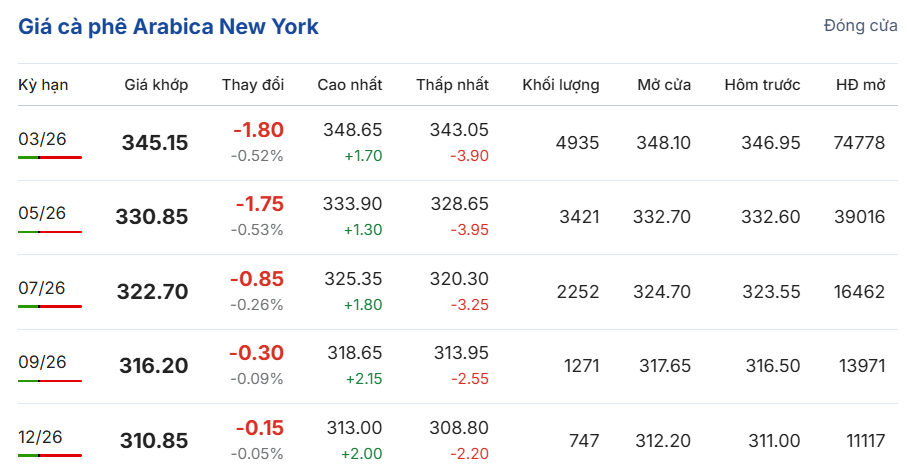Click the 'Đóng cửa' market status label
The width and height of the screenshot is (909, 474).
860,26
